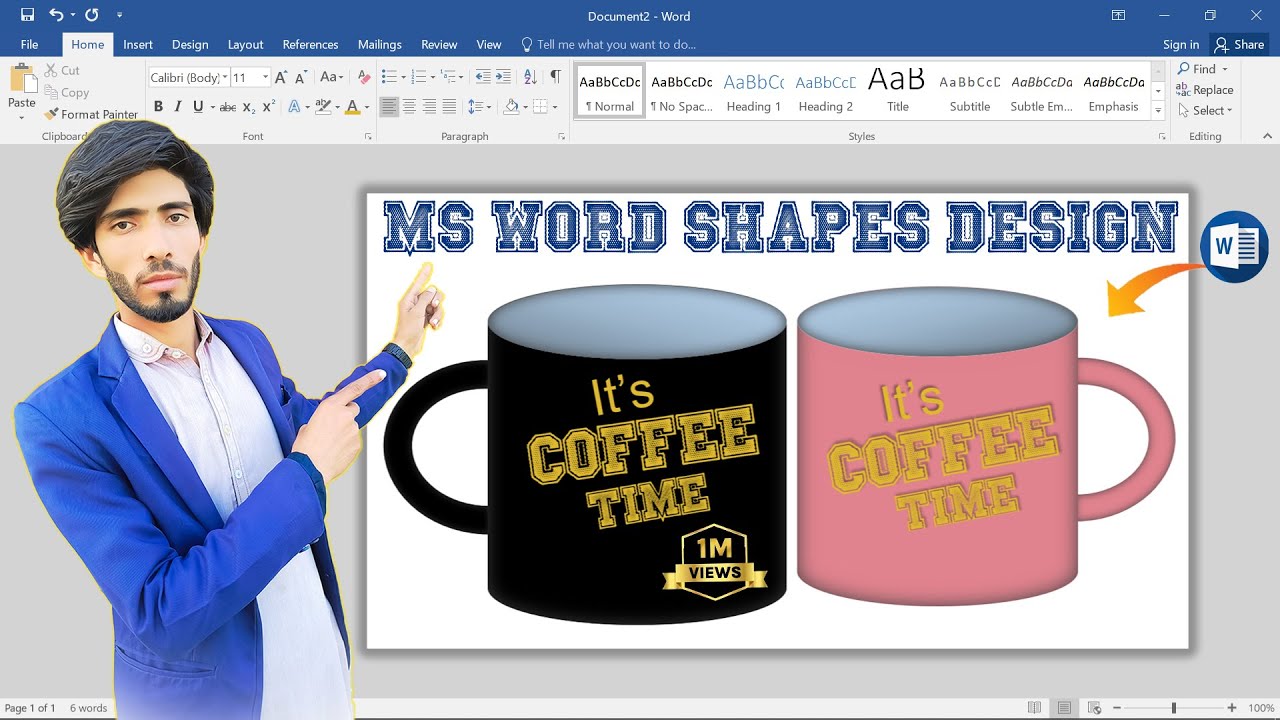Toggle Underline formatting
The width and height of the screenshot is (1280, 720).
(198, 107)
